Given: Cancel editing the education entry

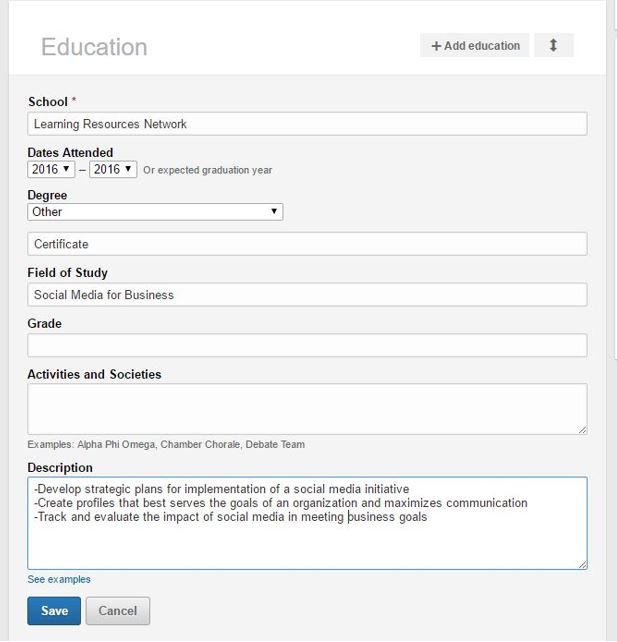Looking at the screenshot, I should [118, 611].
